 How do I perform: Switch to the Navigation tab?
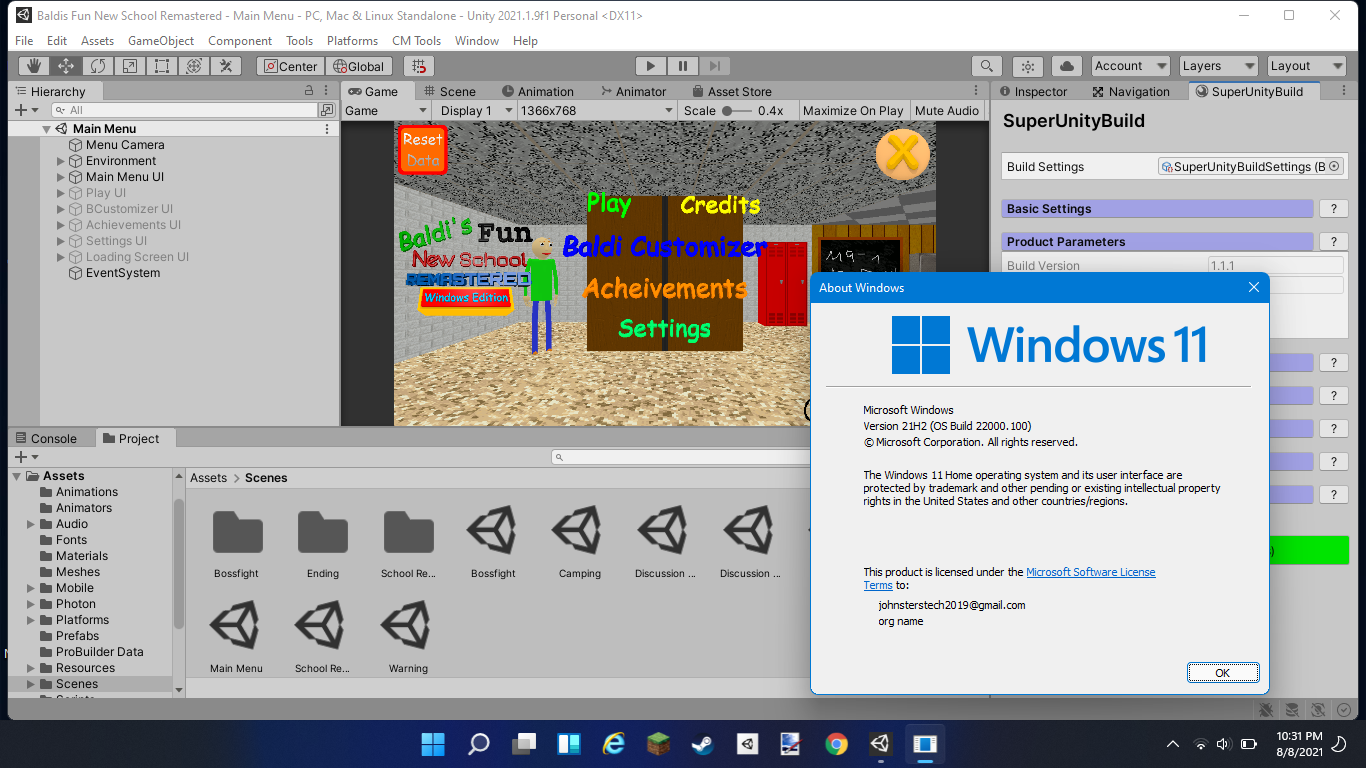click(x=1130, y=91)
